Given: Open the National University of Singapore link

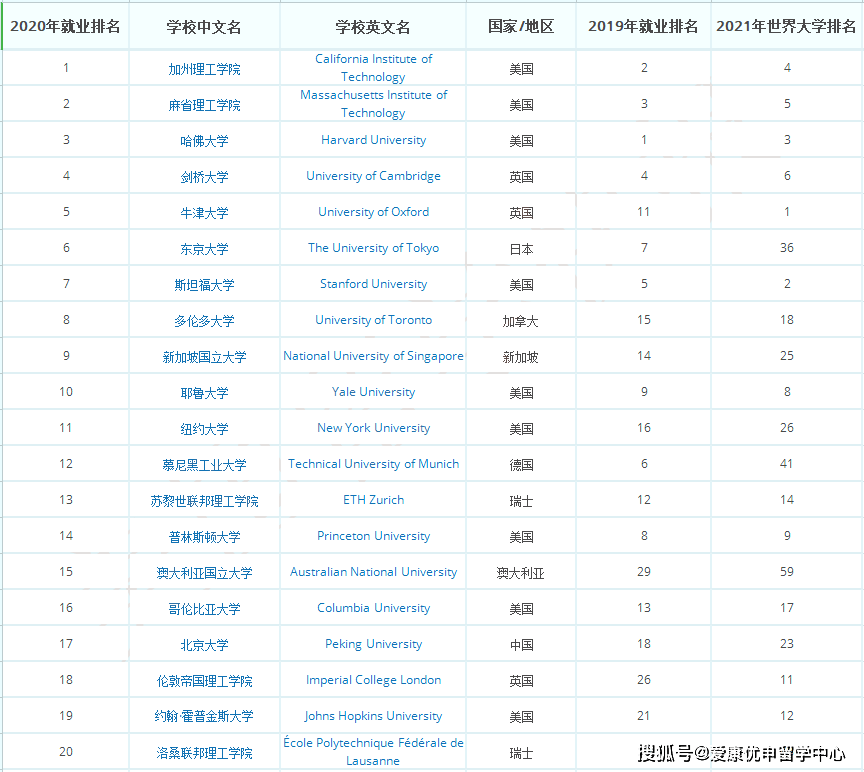Looking at the screenshot, I should (x=373, y=356).
